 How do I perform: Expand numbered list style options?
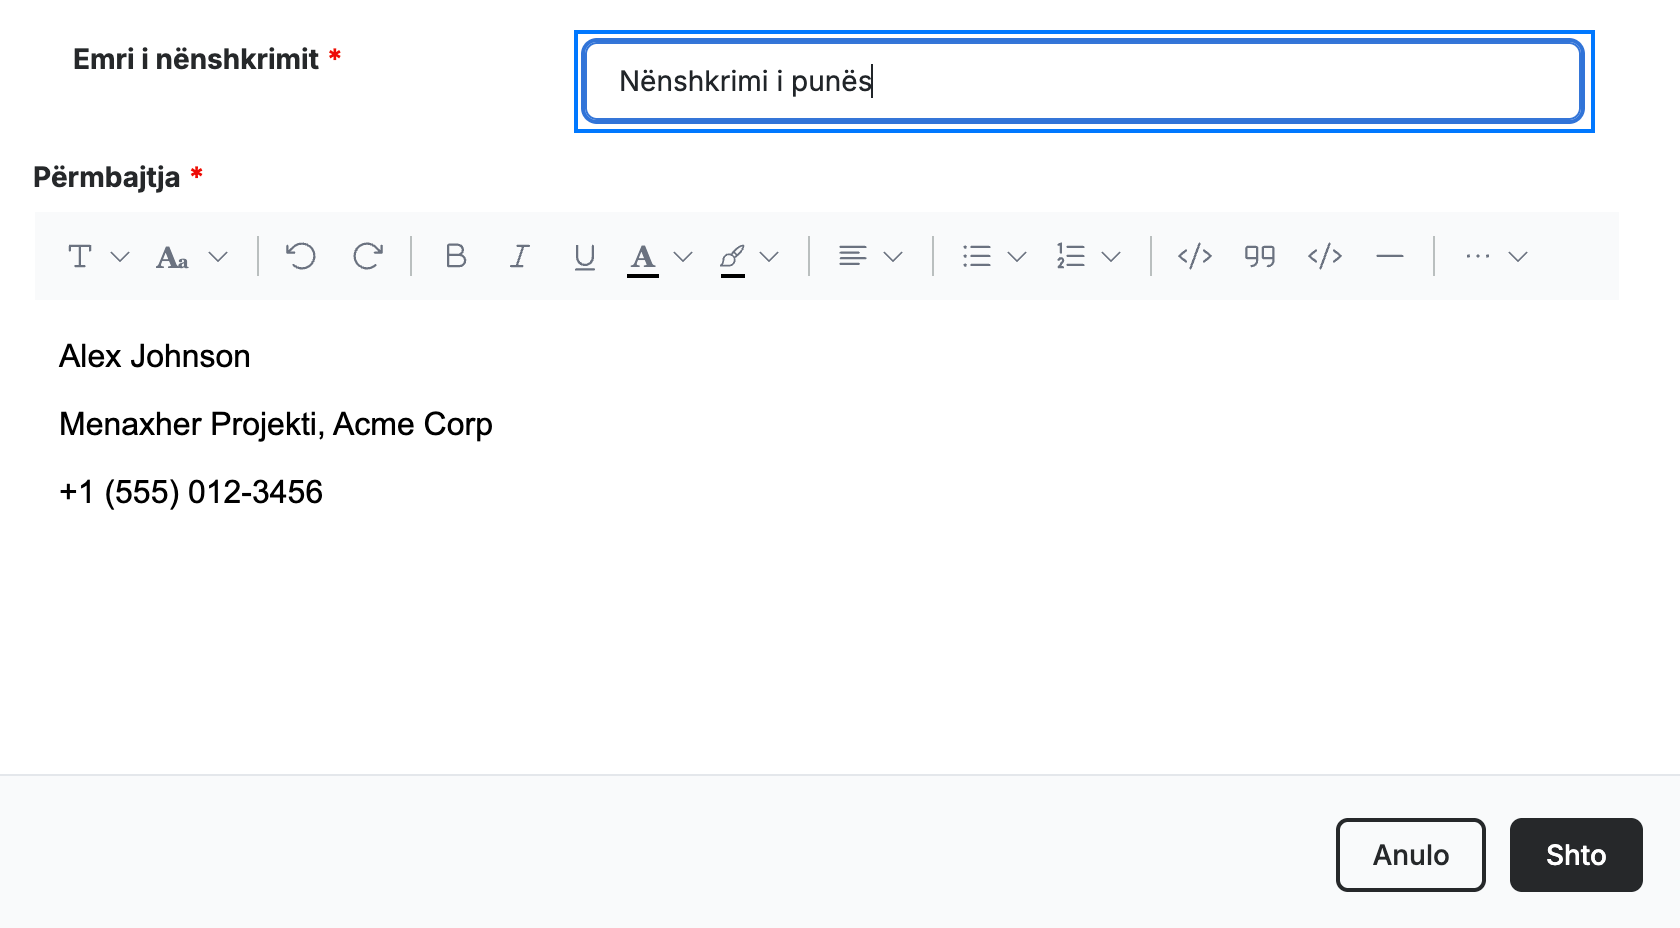tap(1111, 257)
